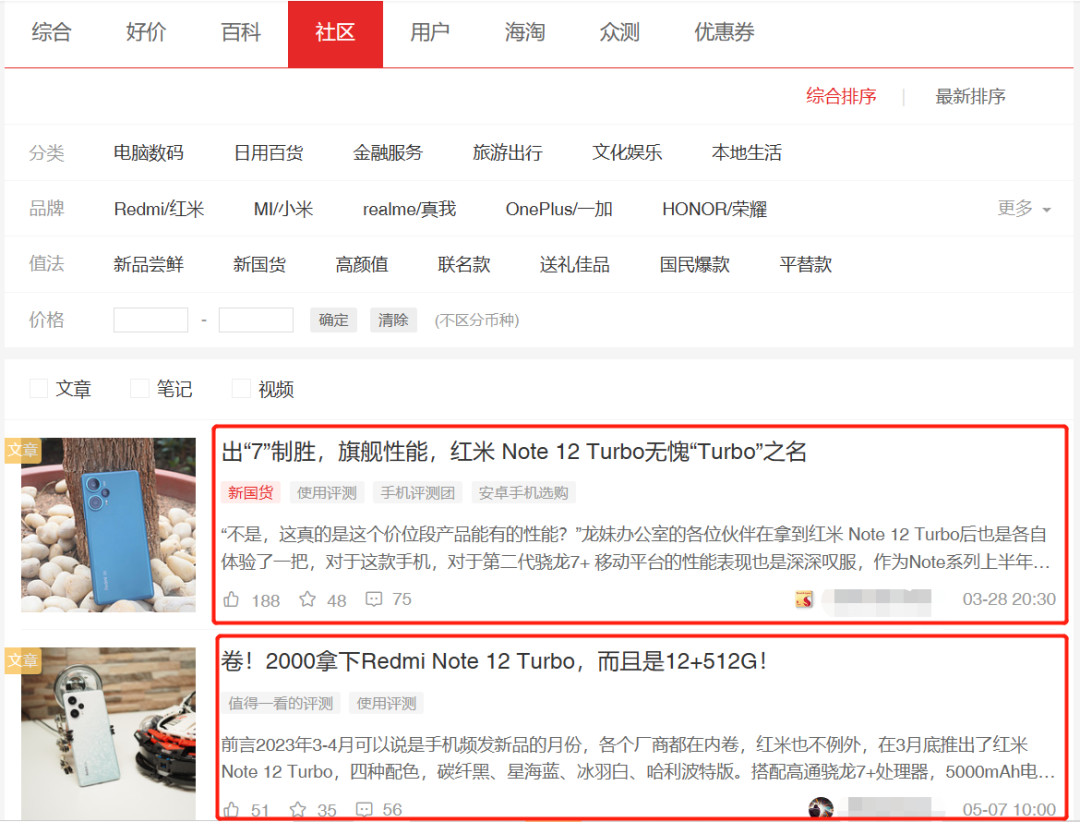
Task: Filter by category 文化娱乐
Action: [x=627, y=152]
